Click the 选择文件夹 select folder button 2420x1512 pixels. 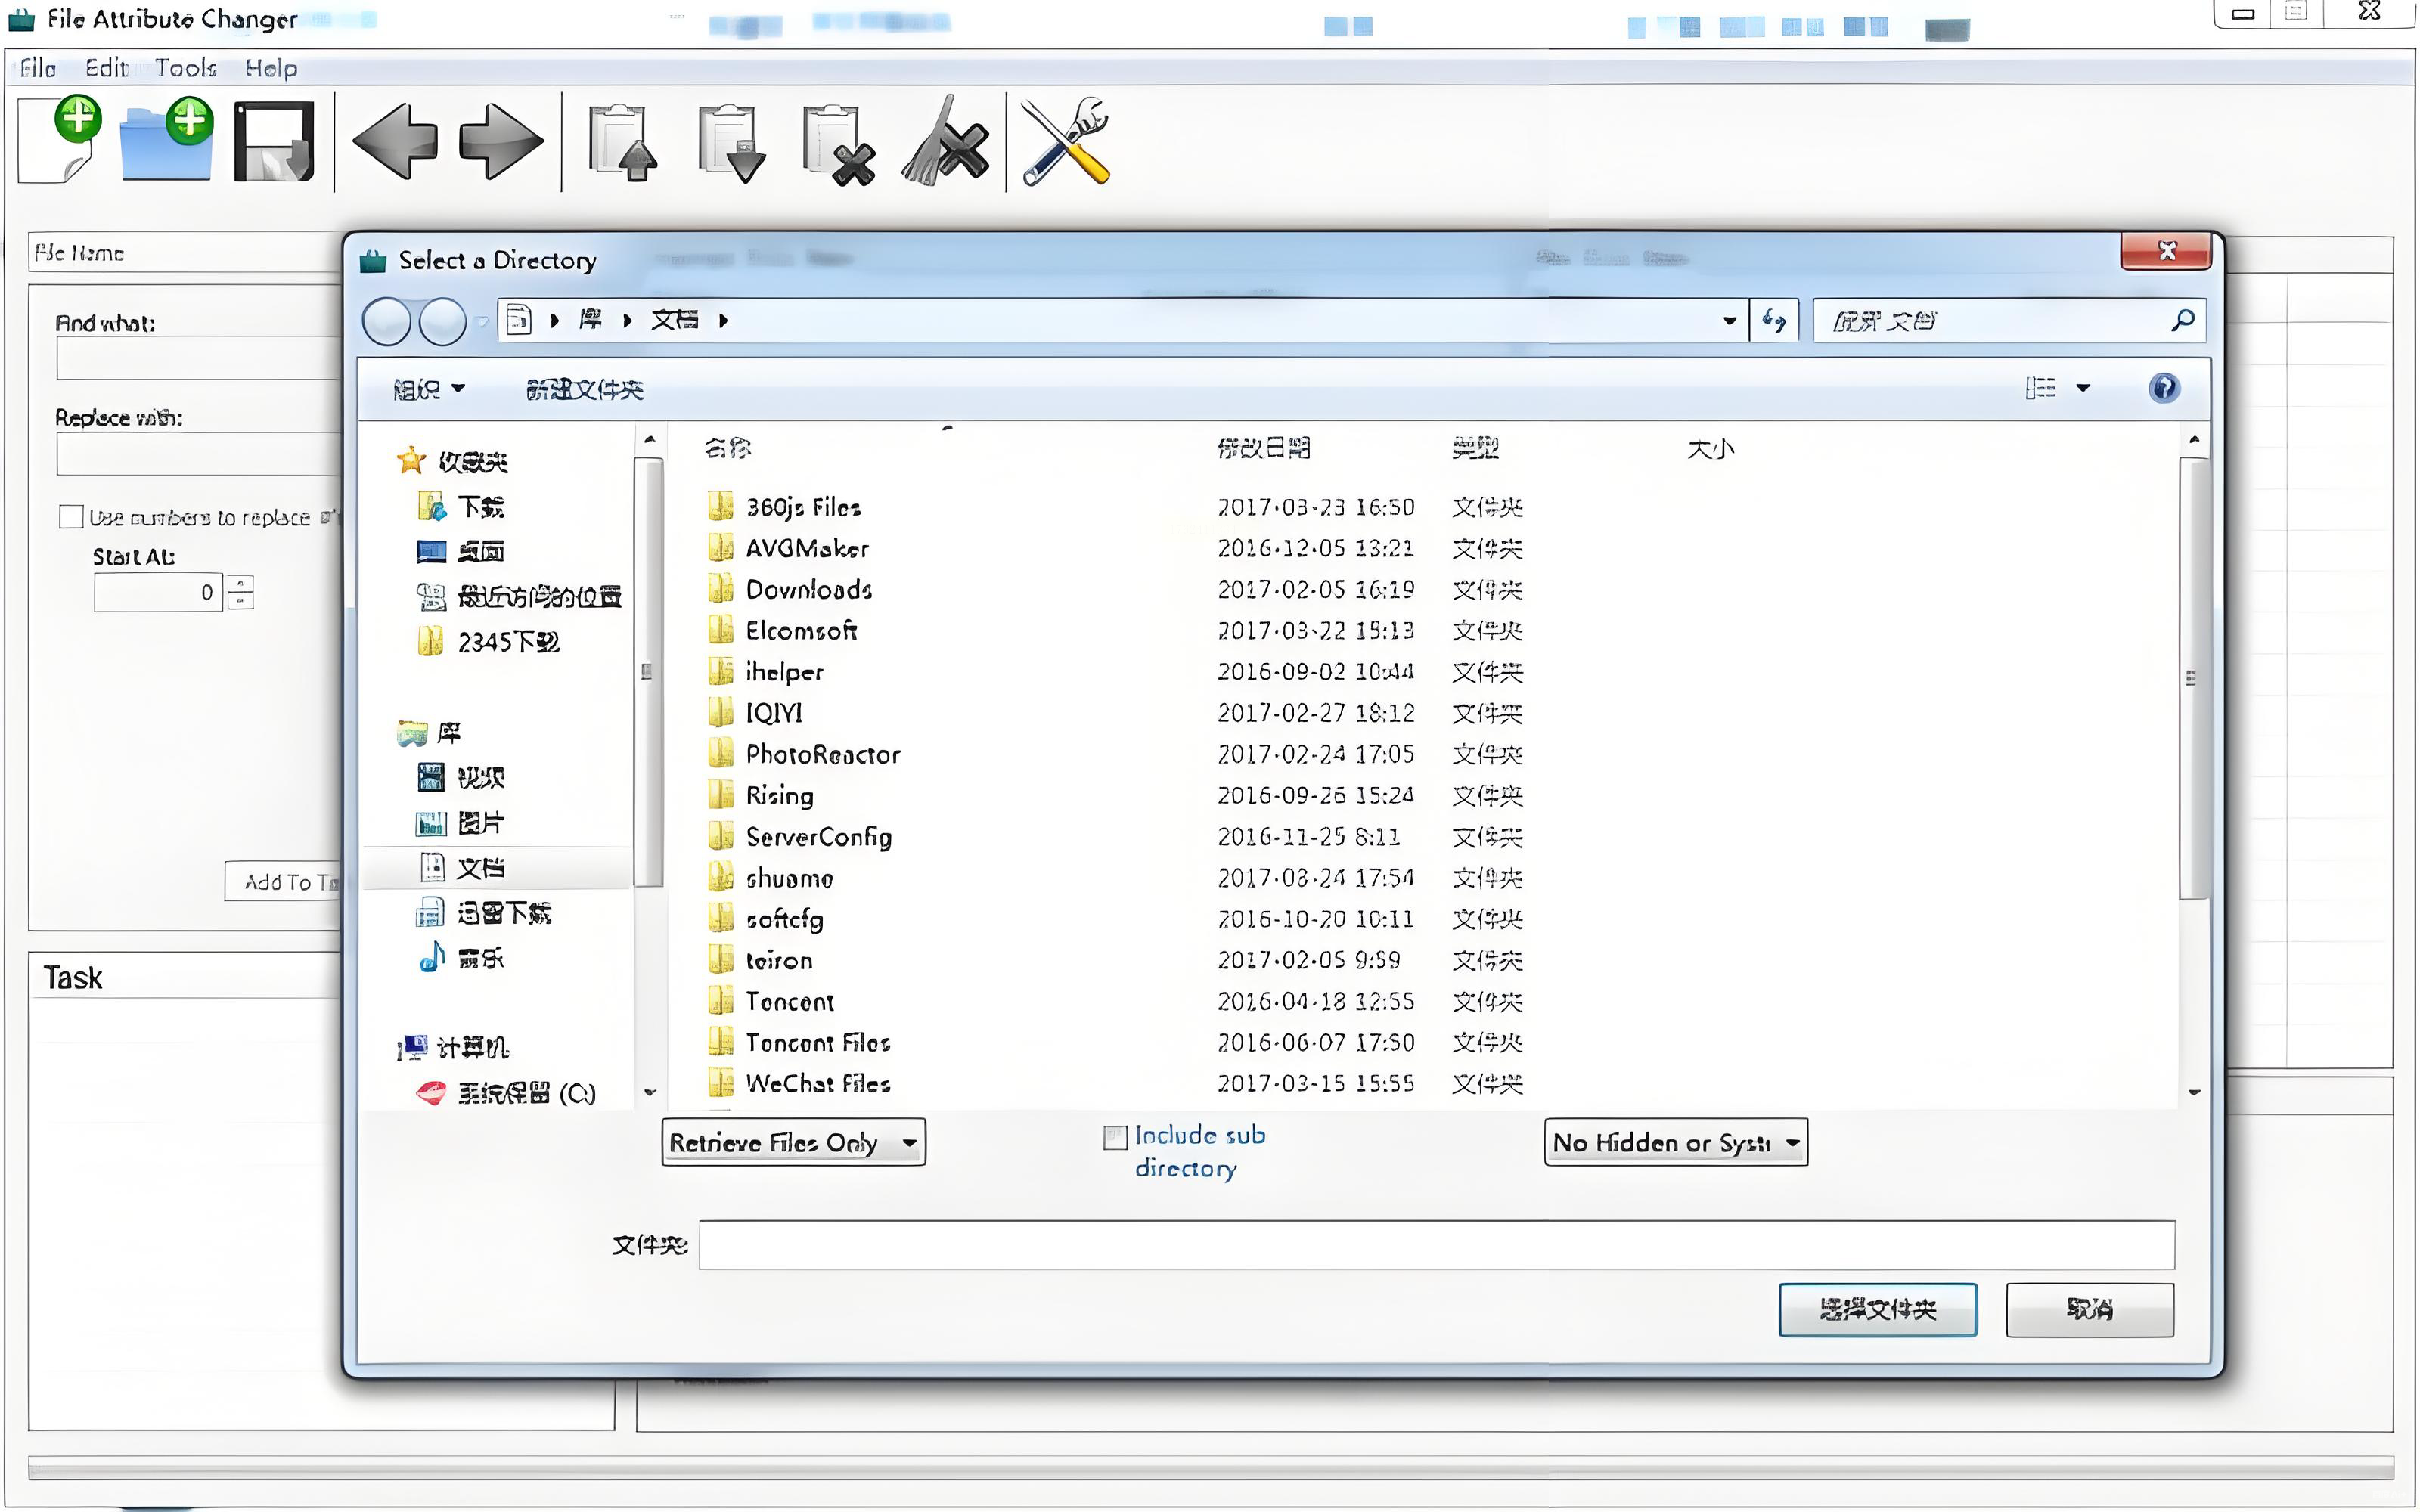[1877, 1309]
